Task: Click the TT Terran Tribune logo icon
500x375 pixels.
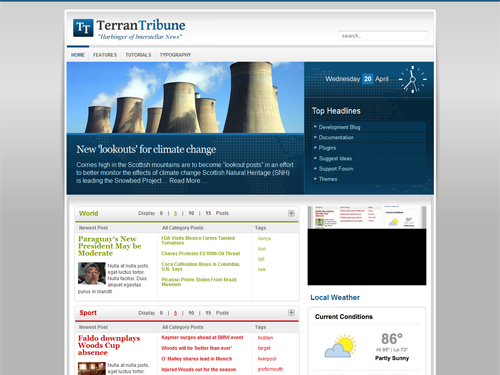Action: tap(83, 28)
